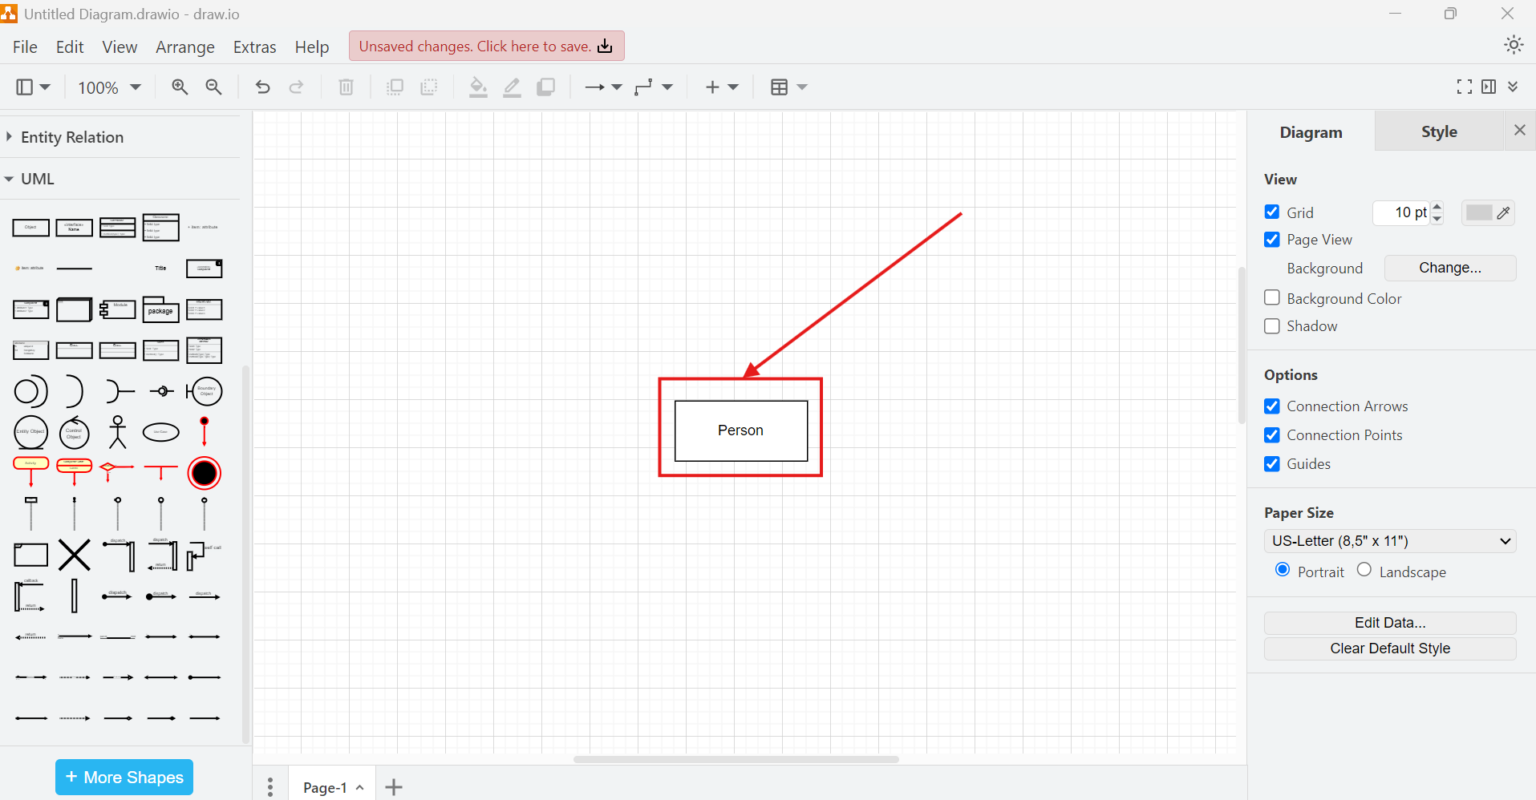Viewport: 1536px width, 800px height.
Task: Select the UML Actor shape
Action: coord(117,432)
